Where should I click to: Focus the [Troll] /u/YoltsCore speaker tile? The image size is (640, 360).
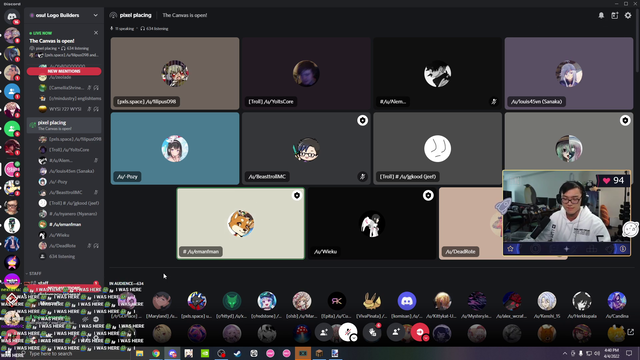point(306,73)
